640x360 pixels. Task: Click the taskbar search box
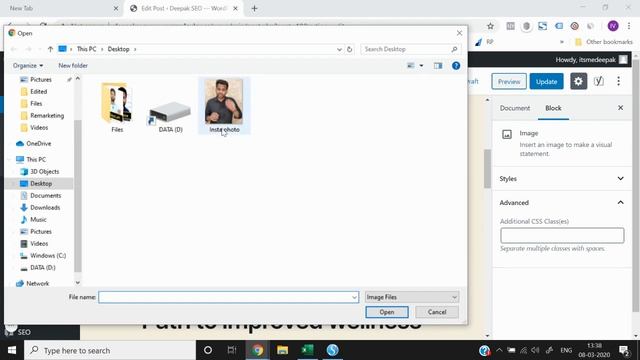tap(110, 350)
